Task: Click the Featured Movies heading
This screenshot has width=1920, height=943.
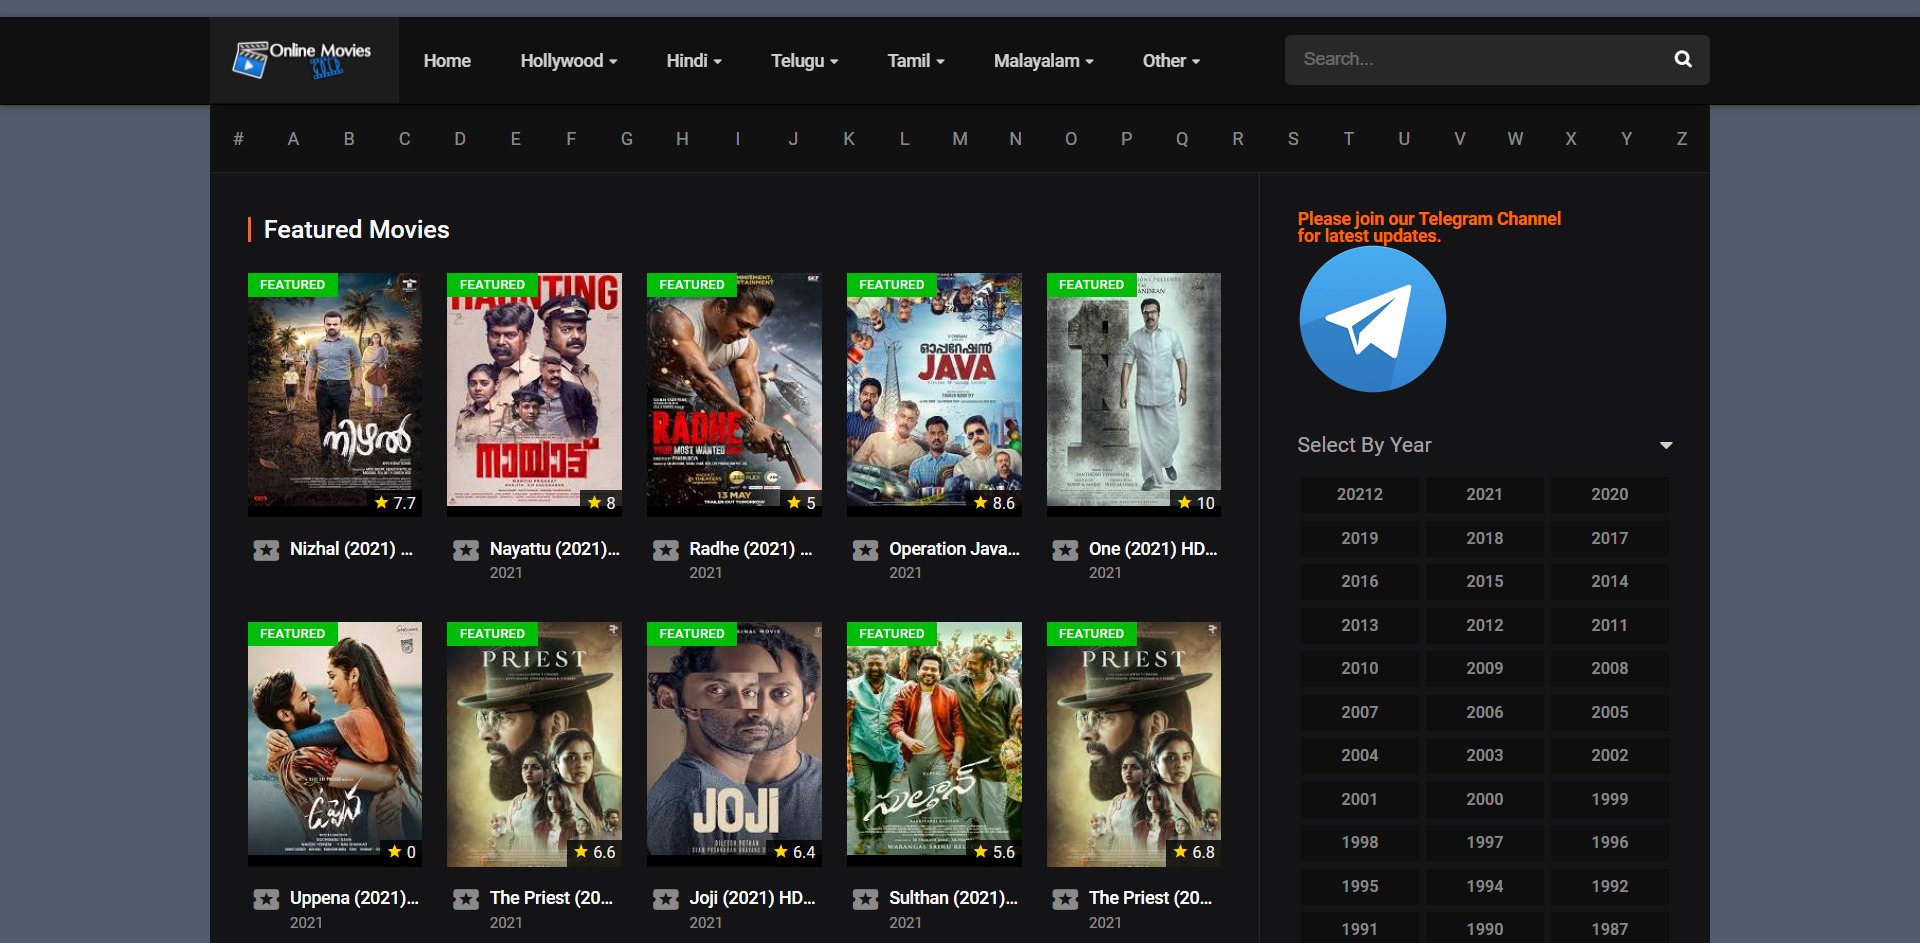Action: click(x=356, y=230)
